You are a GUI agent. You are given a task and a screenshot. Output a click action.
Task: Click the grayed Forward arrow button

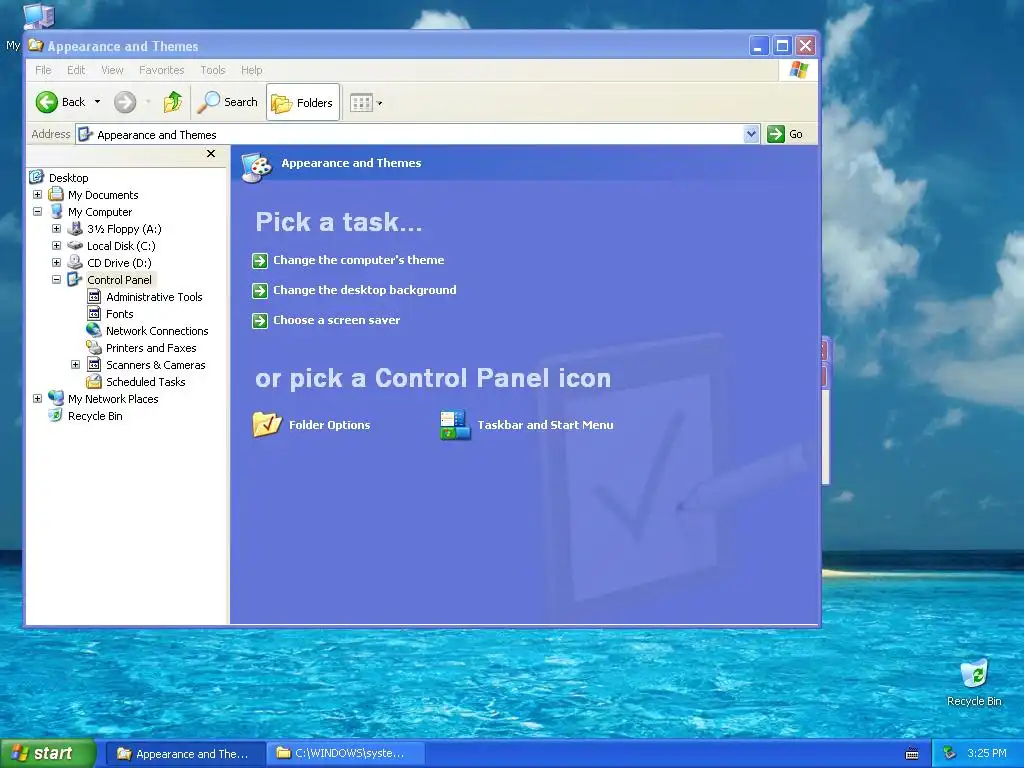pos(125,102)
